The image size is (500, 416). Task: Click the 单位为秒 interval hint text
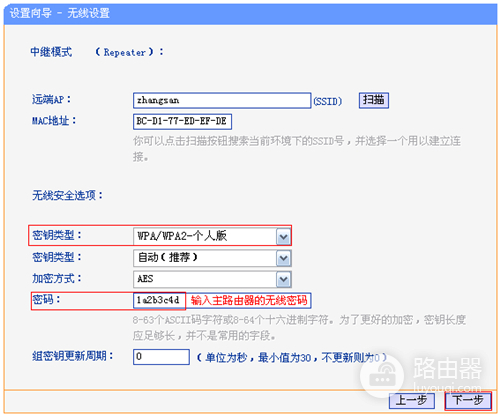click(x=292, y=358)
